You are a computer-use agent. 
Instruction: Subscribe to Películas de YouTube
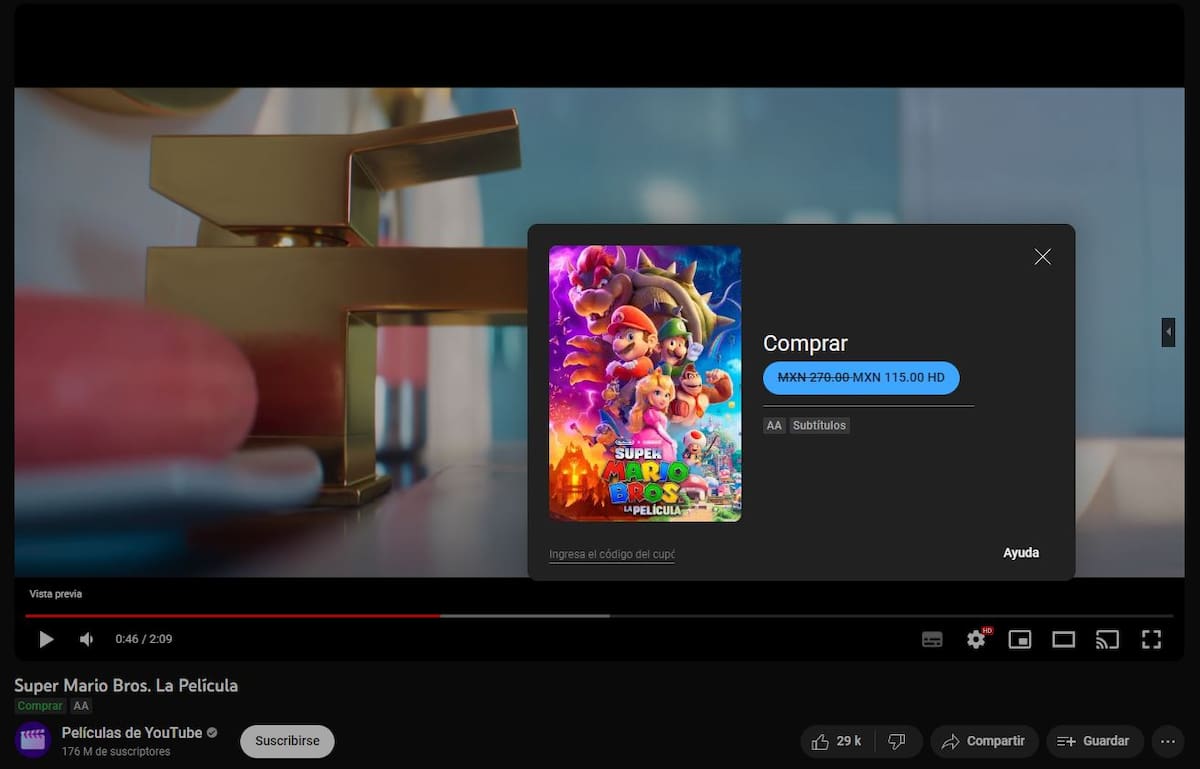click(x=287, y=741)
